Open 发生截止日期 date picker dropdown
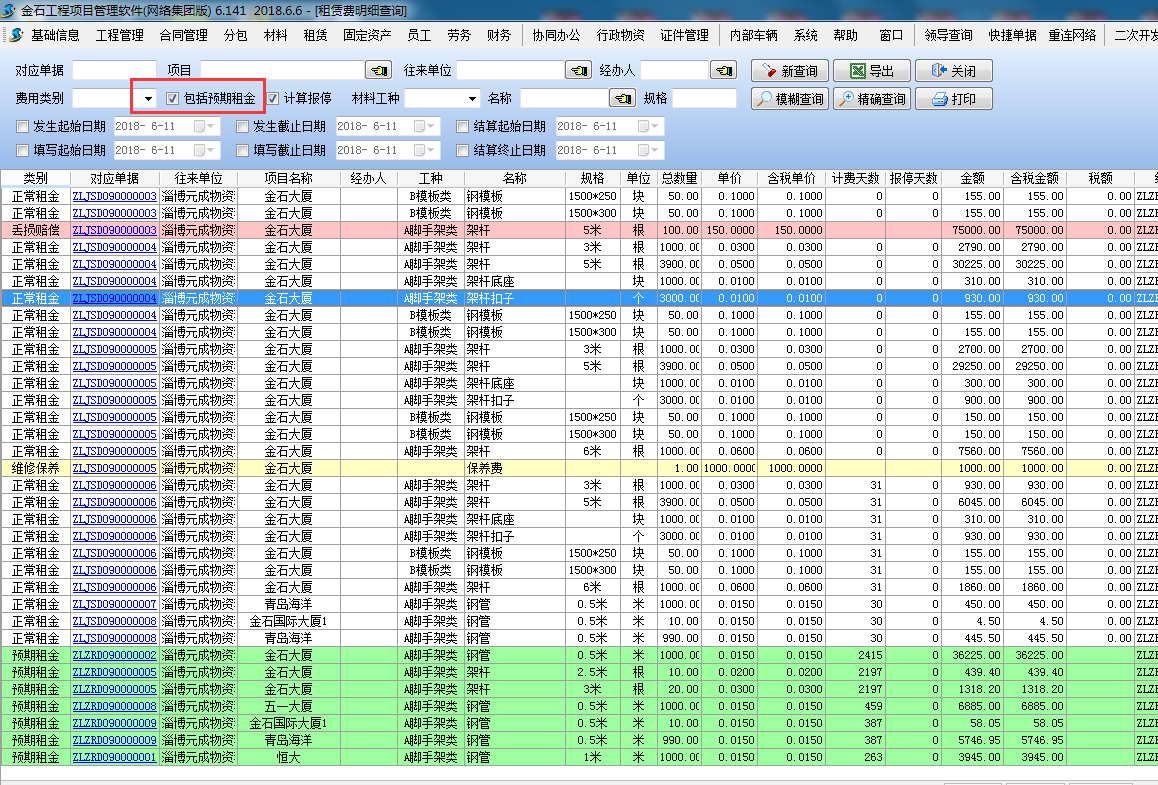1158x785 pixels. click(431, 127)
